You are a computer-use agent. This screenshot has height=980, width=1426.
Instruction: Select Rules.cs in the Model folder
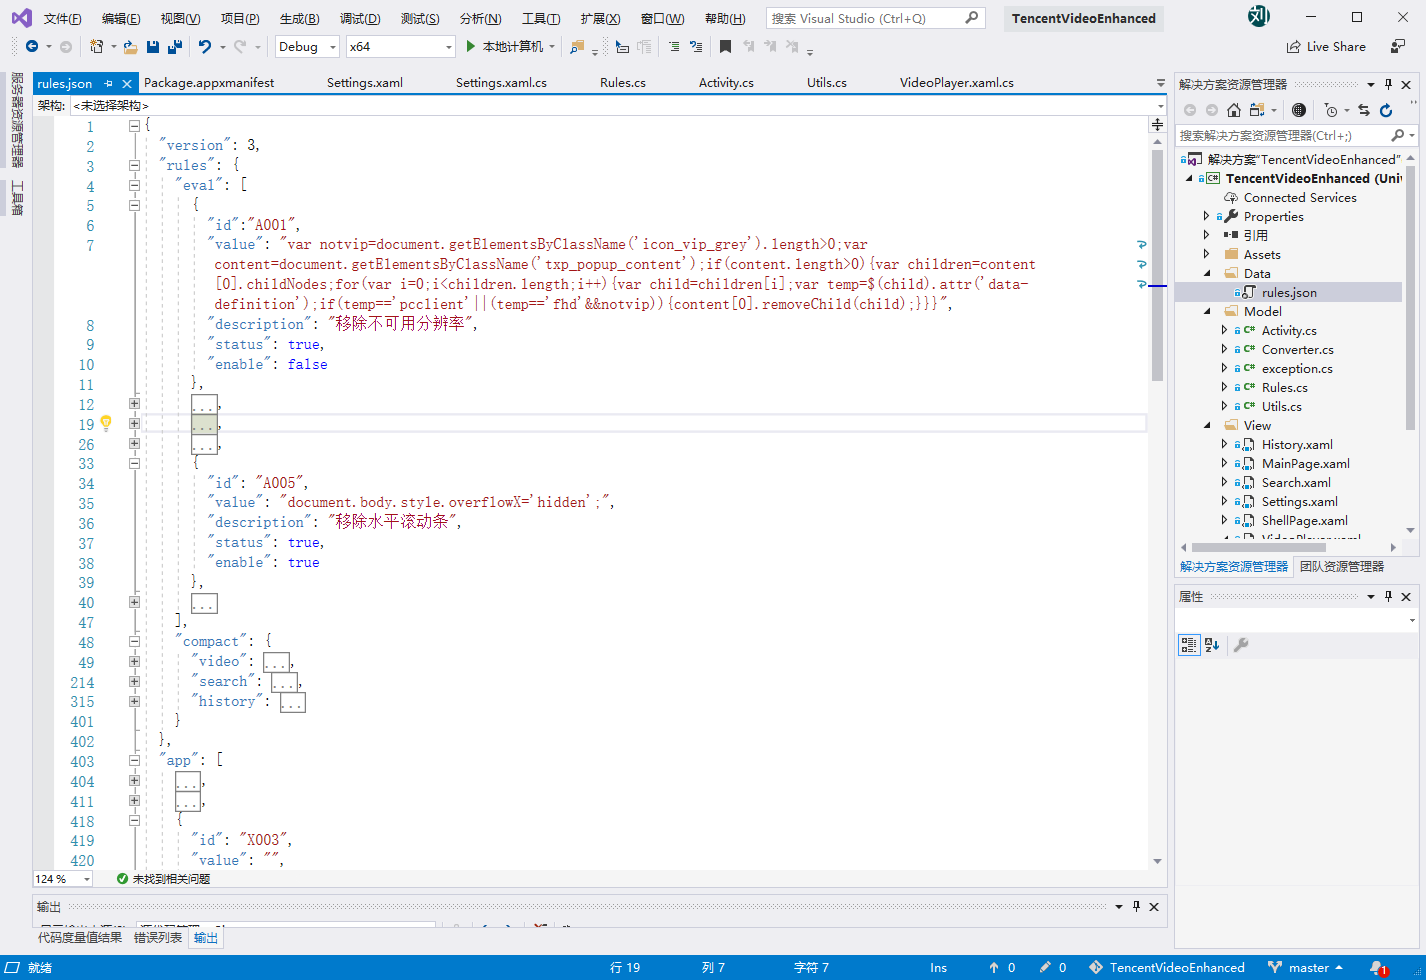[1284, 387]
